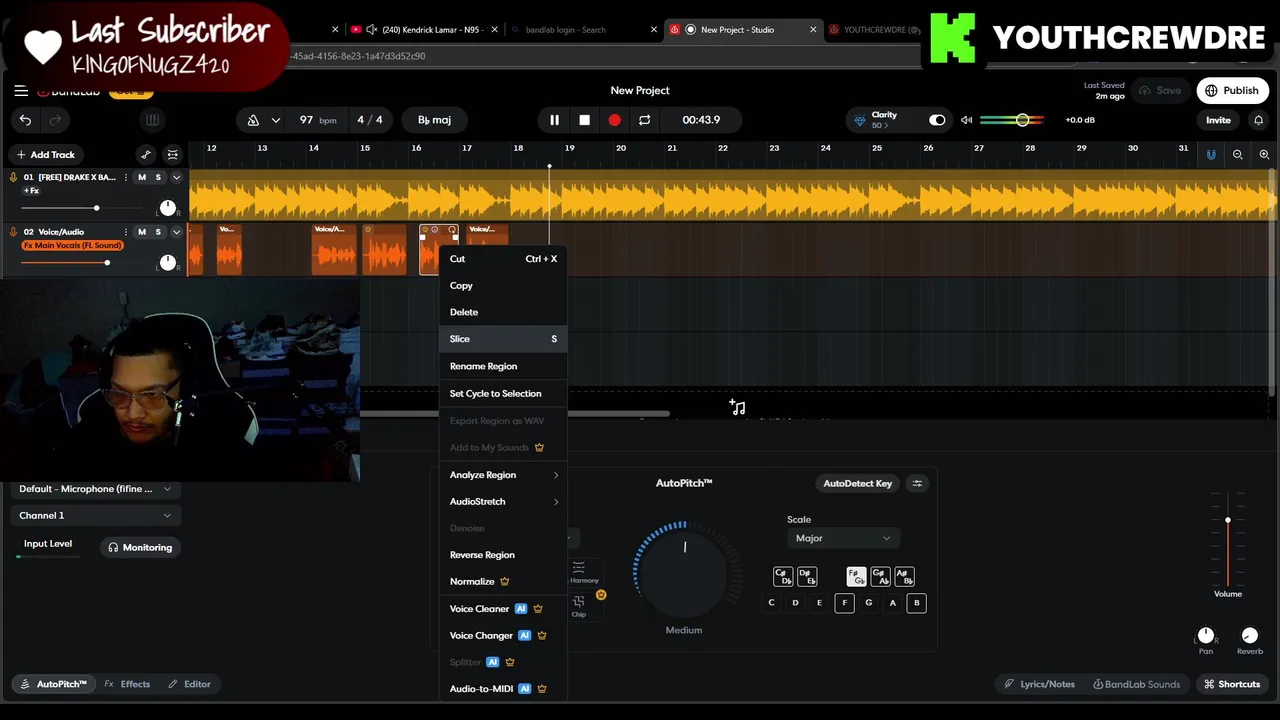Toggle the F note in AutoPitch scale
Image resolution: width=1280 pixels, height=720 pixels.
click(x=844, y=603)
